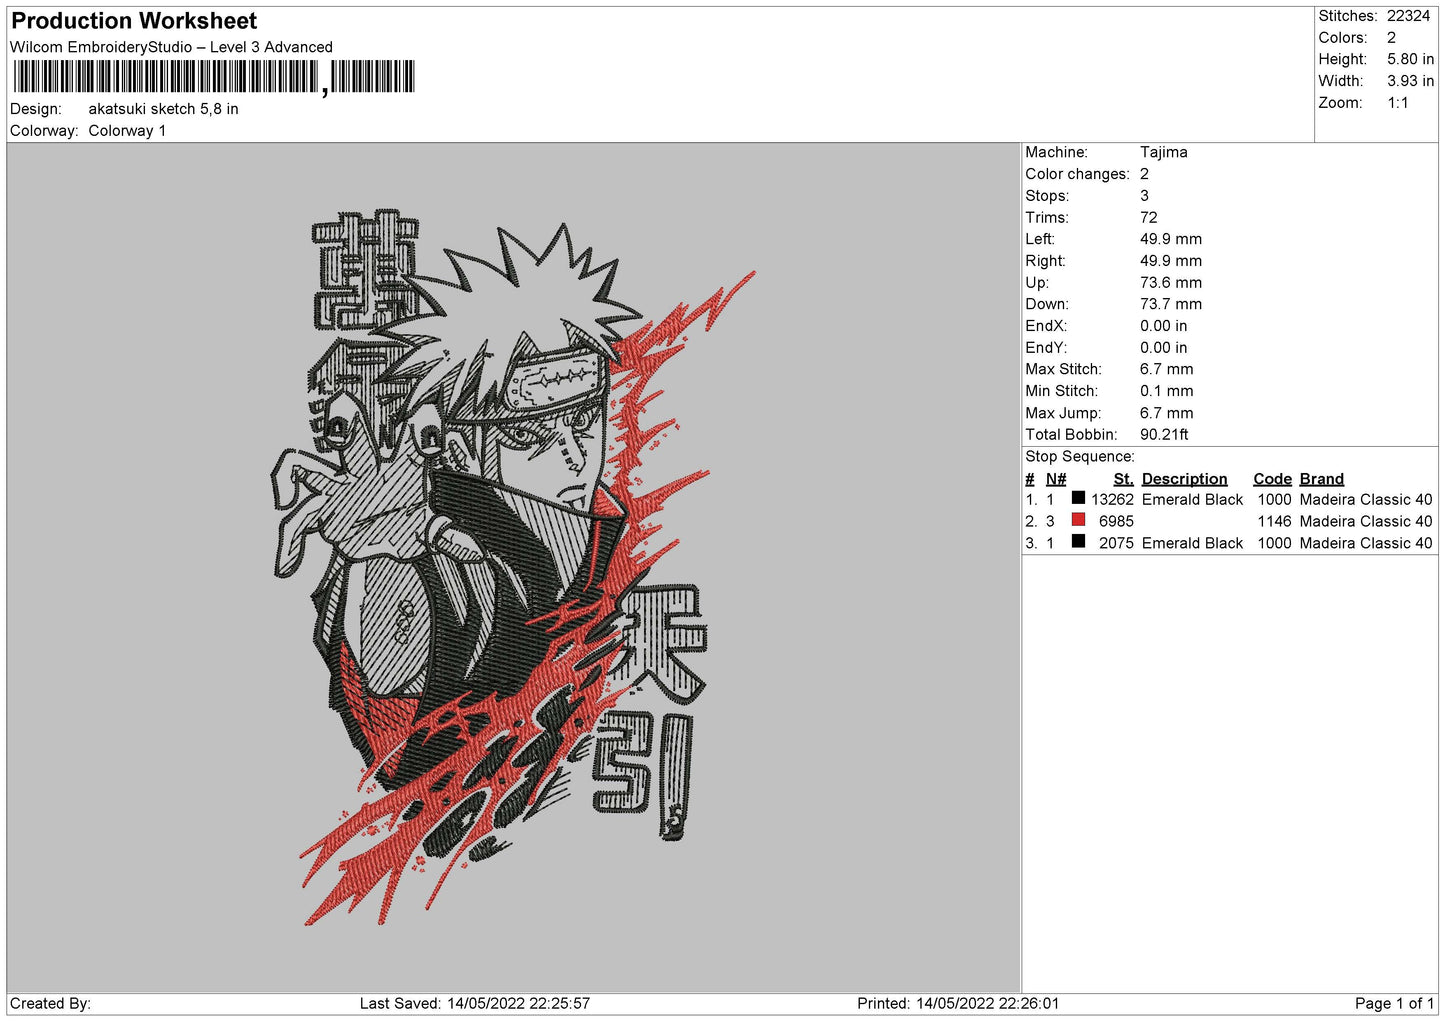Click the underlined Description column header

pos(1184,479)
